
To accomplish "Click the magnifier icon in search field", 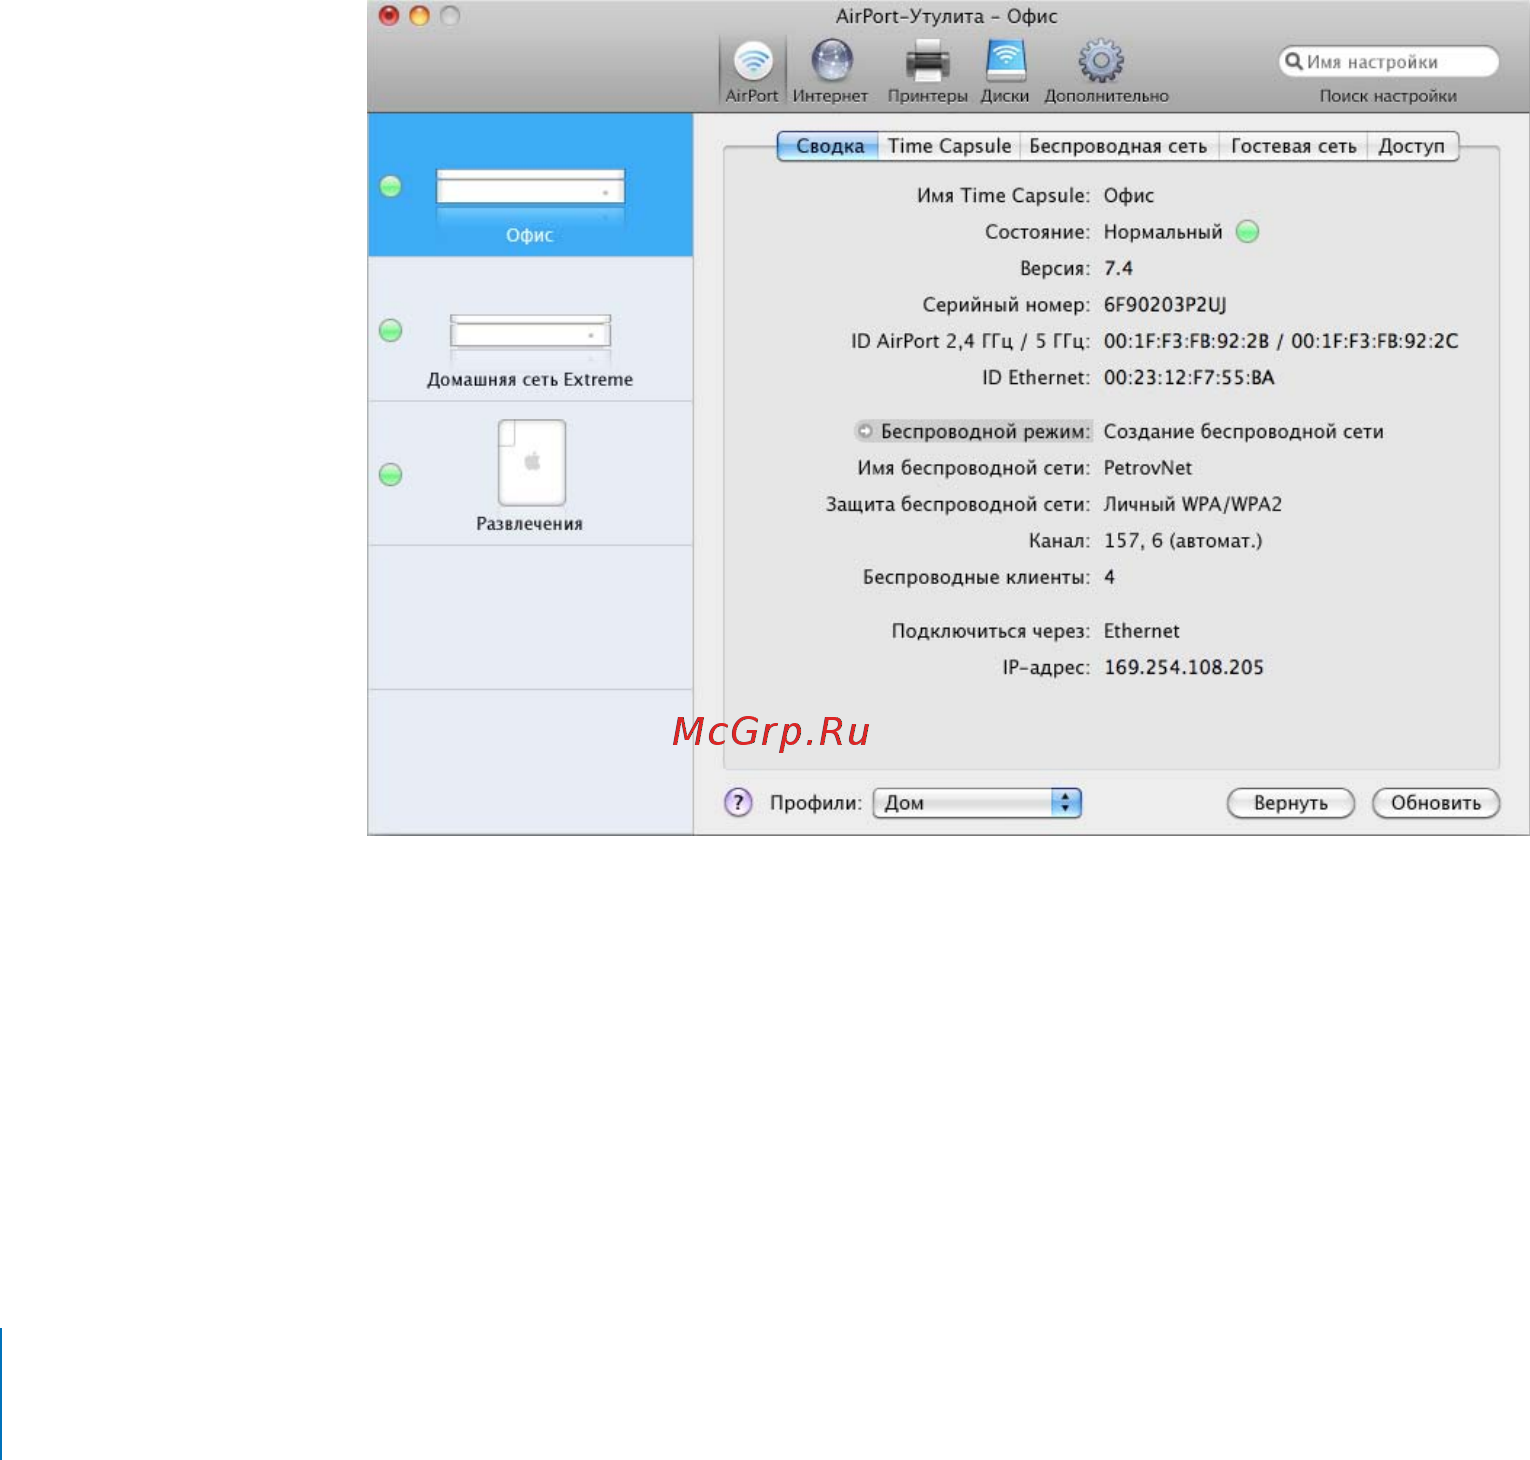I will click(x=1294, y=61).
